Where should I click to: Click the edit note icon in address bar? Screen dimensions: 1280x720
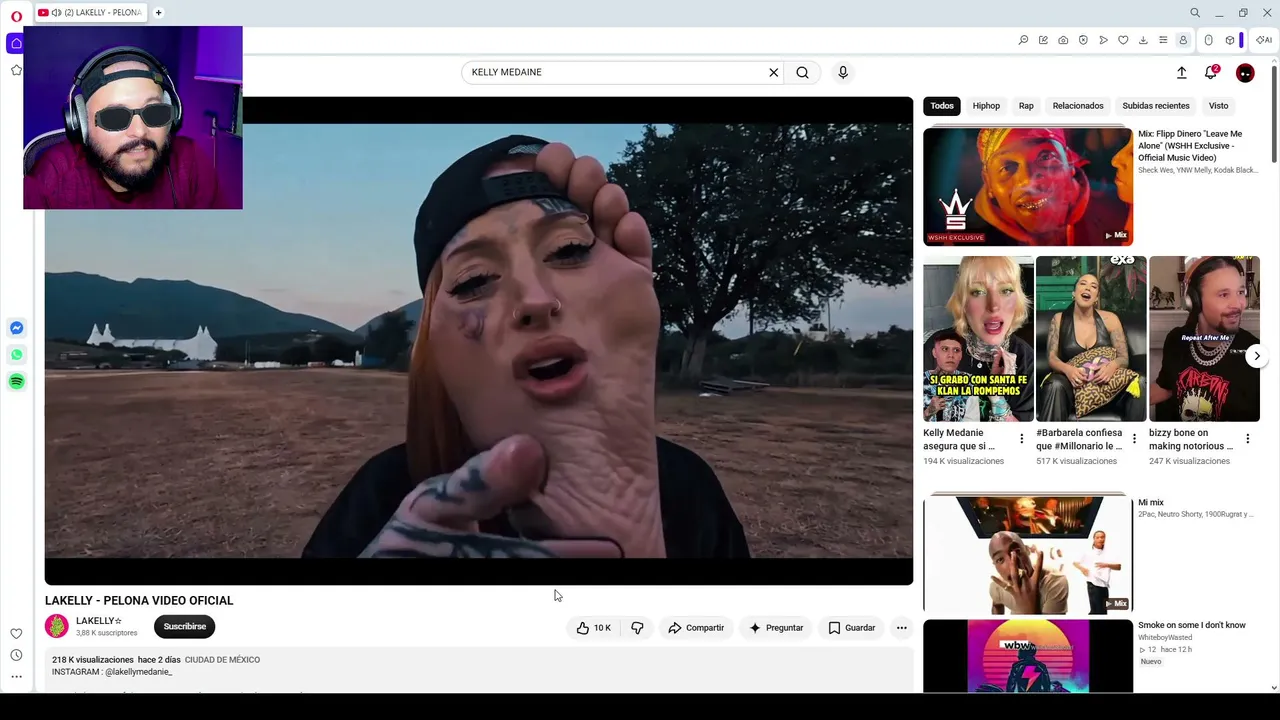pyautogui.click(x=1043, y=40)
